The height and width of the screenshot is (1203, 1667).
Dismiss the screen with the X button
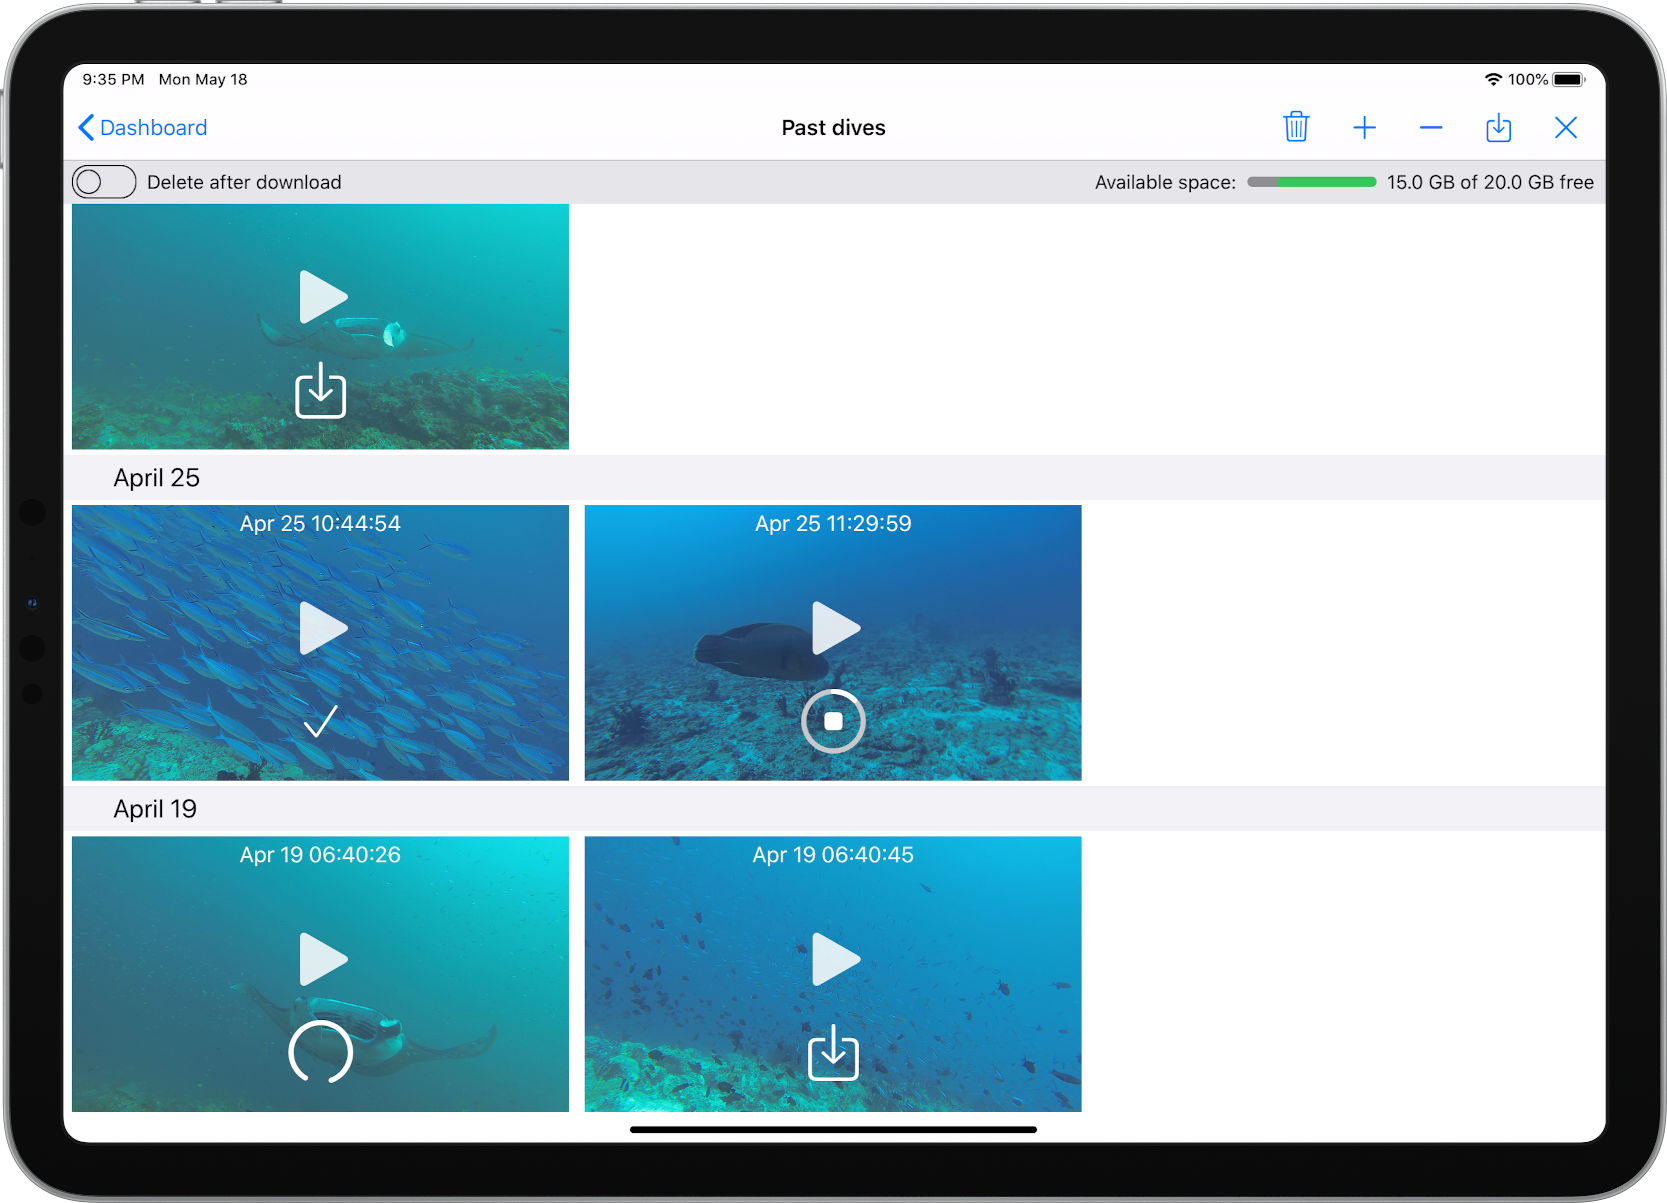coord(1565,127)
